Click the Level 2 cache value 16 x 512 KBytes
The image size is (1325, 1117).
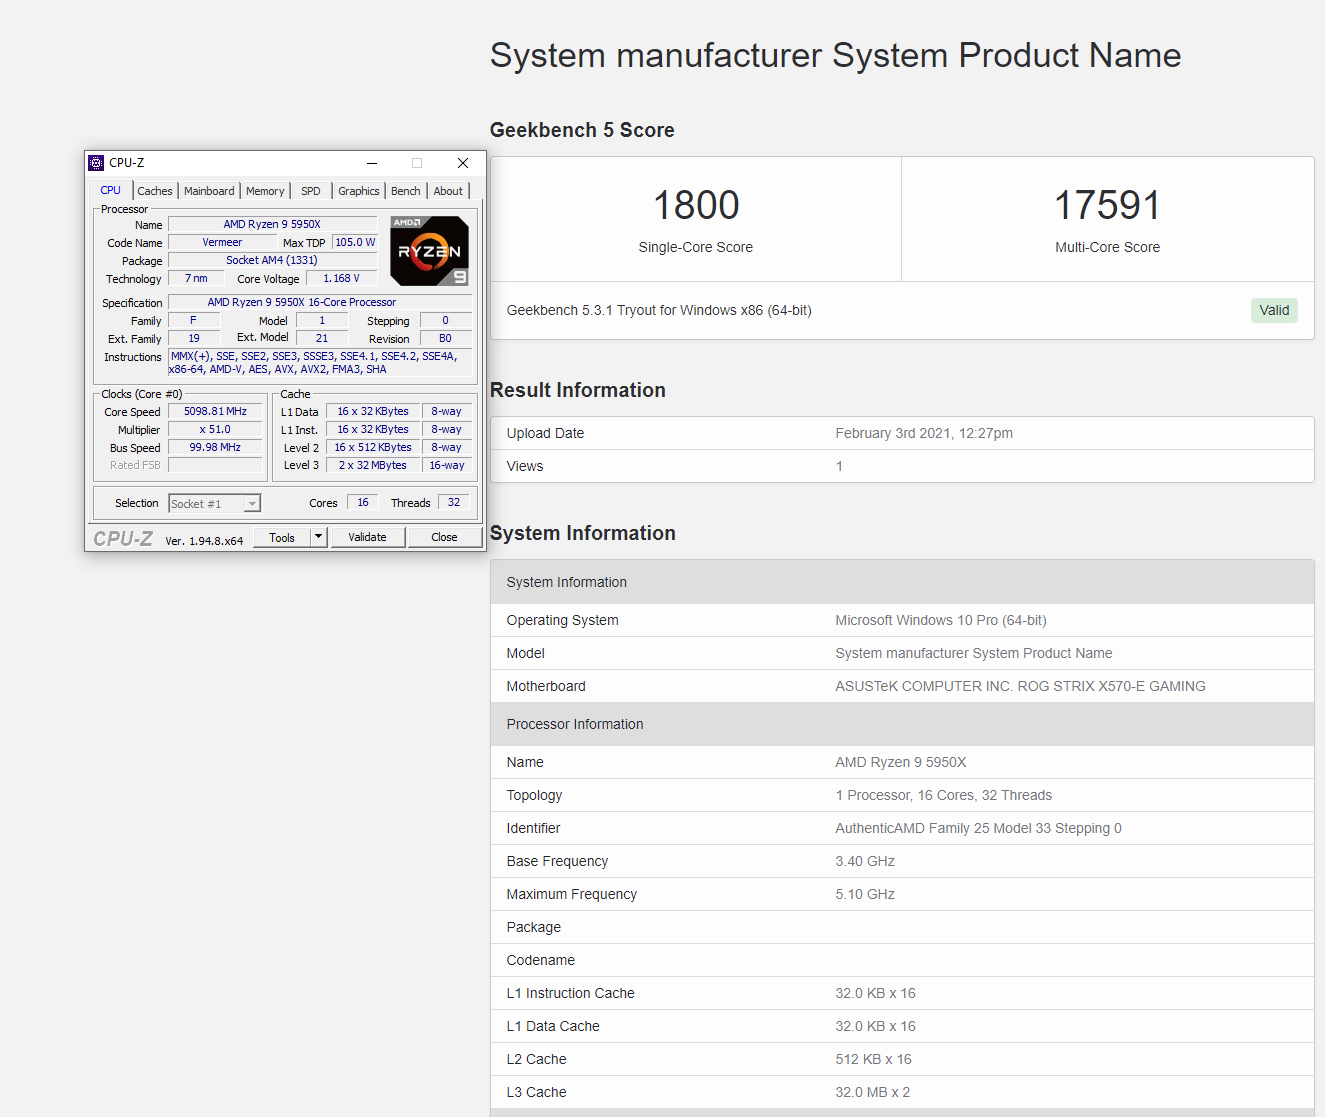tap(373, 447)
